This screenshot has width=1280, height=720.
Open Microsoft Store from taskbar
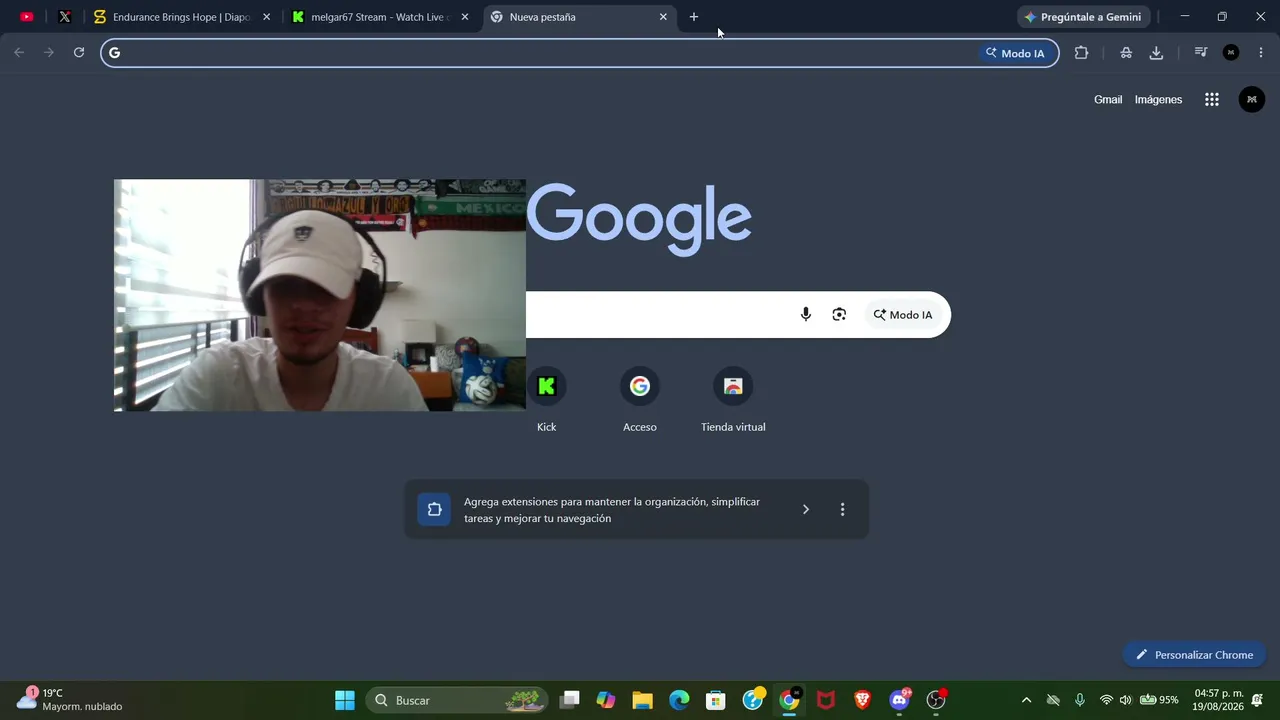click(716, 700)
